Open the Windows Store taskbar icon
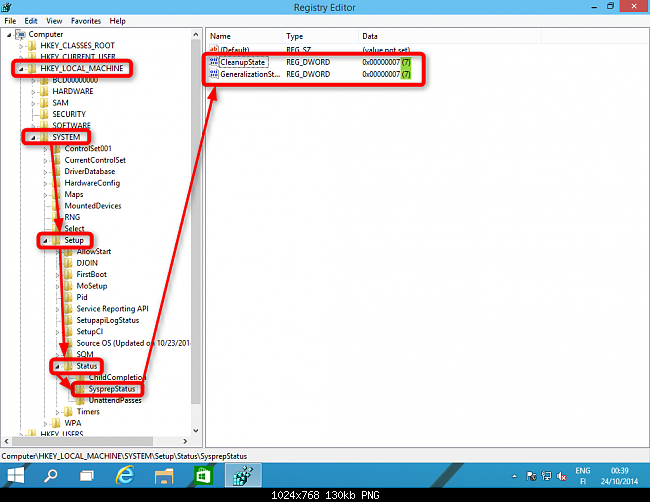Image resolution: width=650 pixels, height=502 pixels. click(x=203, y=475)
